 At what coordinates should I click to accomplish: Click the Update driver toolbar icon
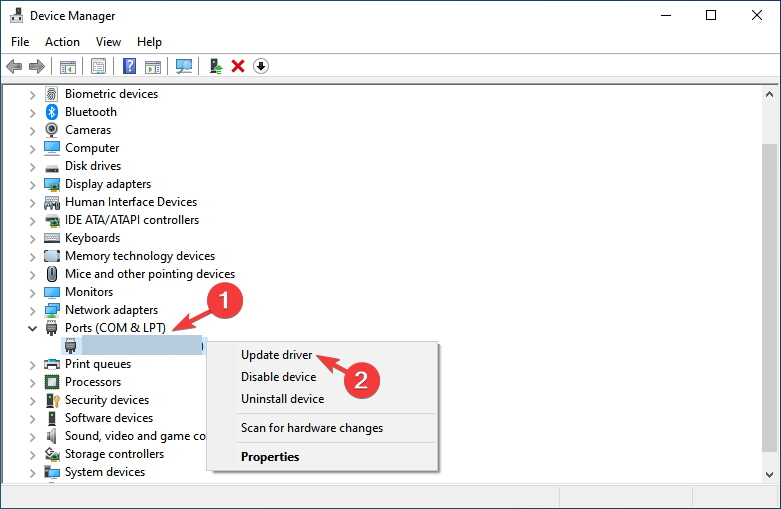click(215, 66)
